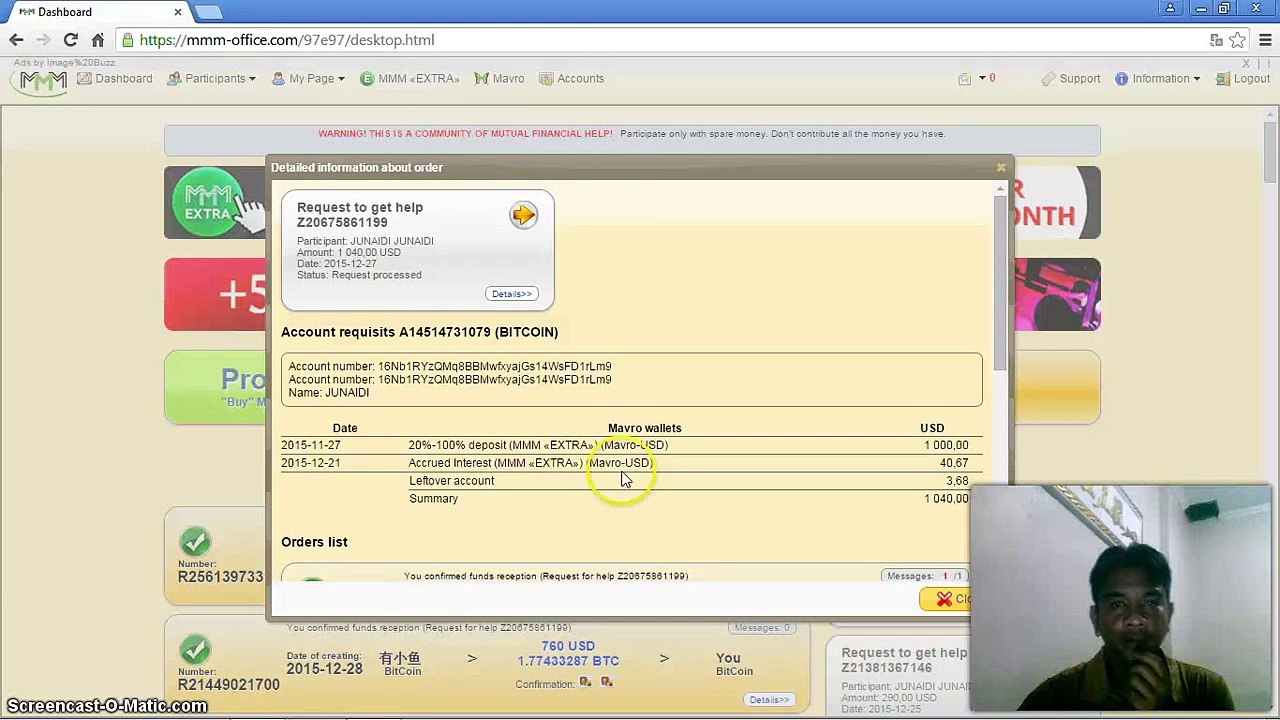Image resolution: width=1280 pixels, height=720 pixels.
Task: Open the MMM «EXTRA» navigation item
Action: (x=410, y=79)
